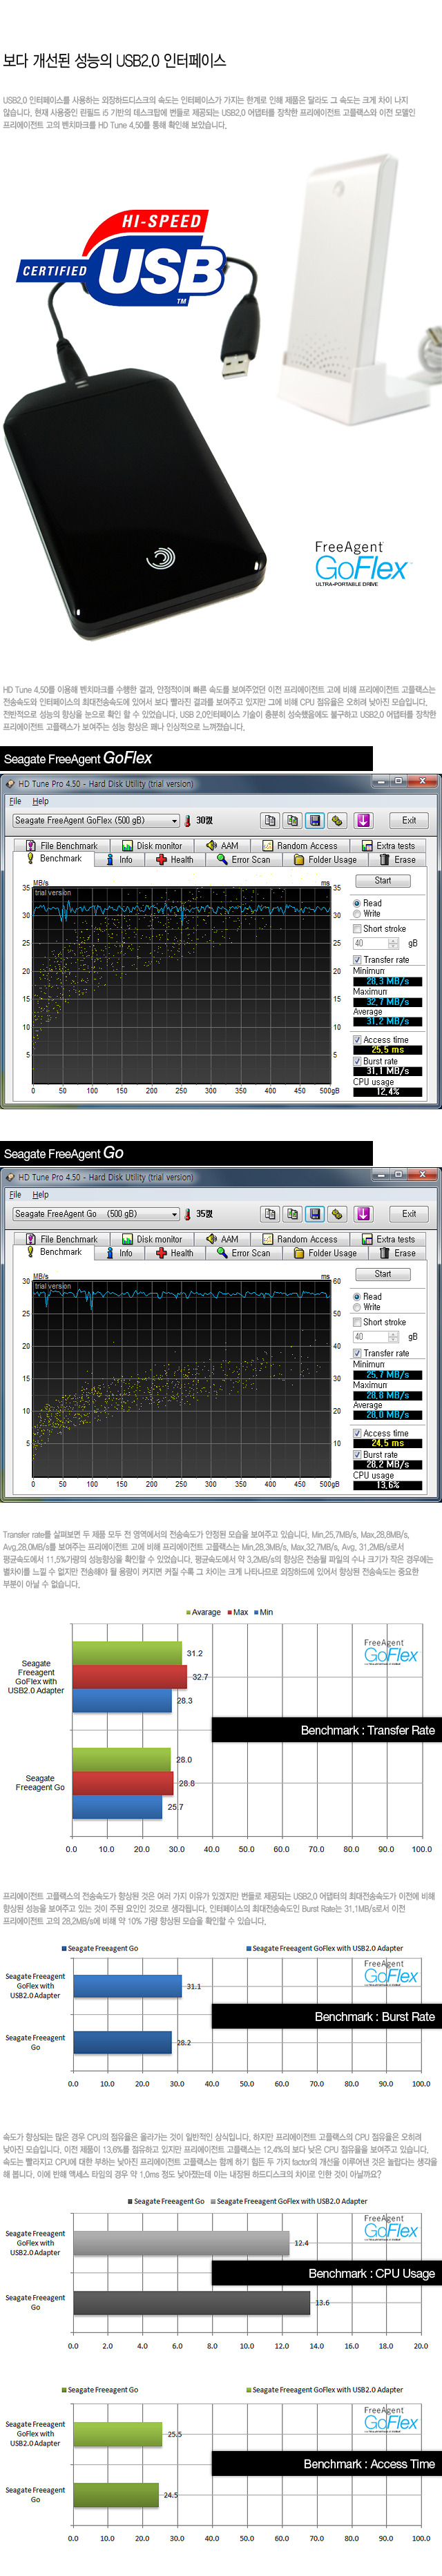Open Error Scan tab in FreeAgent Go window
Image resolution: width=442 pixels, height=2576 pixels.
pos(243,1252)
